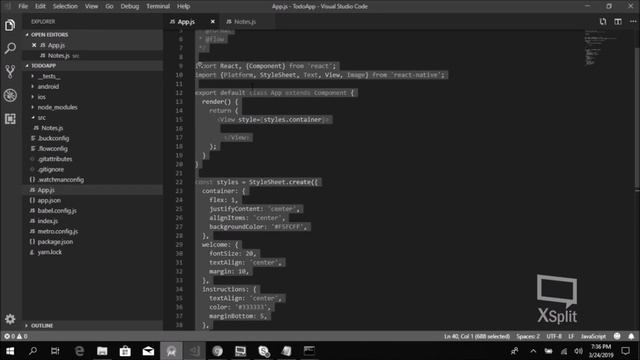
Task: Launch Microsoft Edge from the taskbar
Action: pos(79,351)
